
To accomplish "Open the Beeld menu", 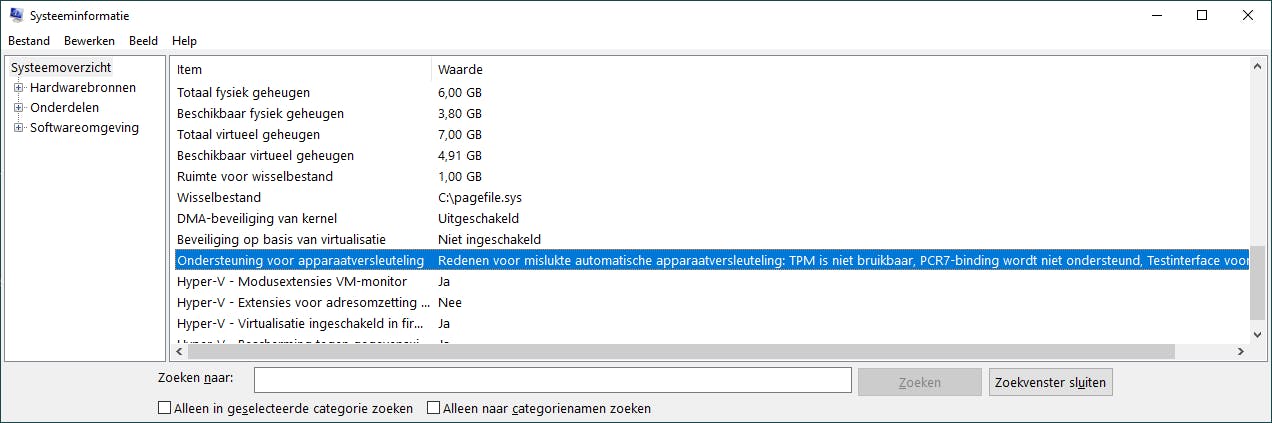I will 143,41.
